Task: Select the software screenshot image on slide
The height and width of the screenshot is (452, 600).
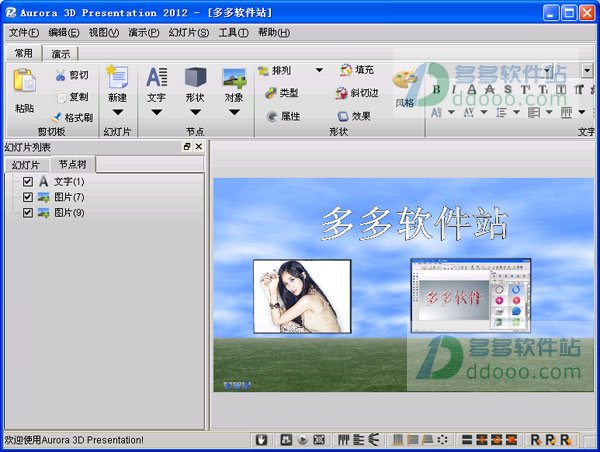Action: [471, 295]
